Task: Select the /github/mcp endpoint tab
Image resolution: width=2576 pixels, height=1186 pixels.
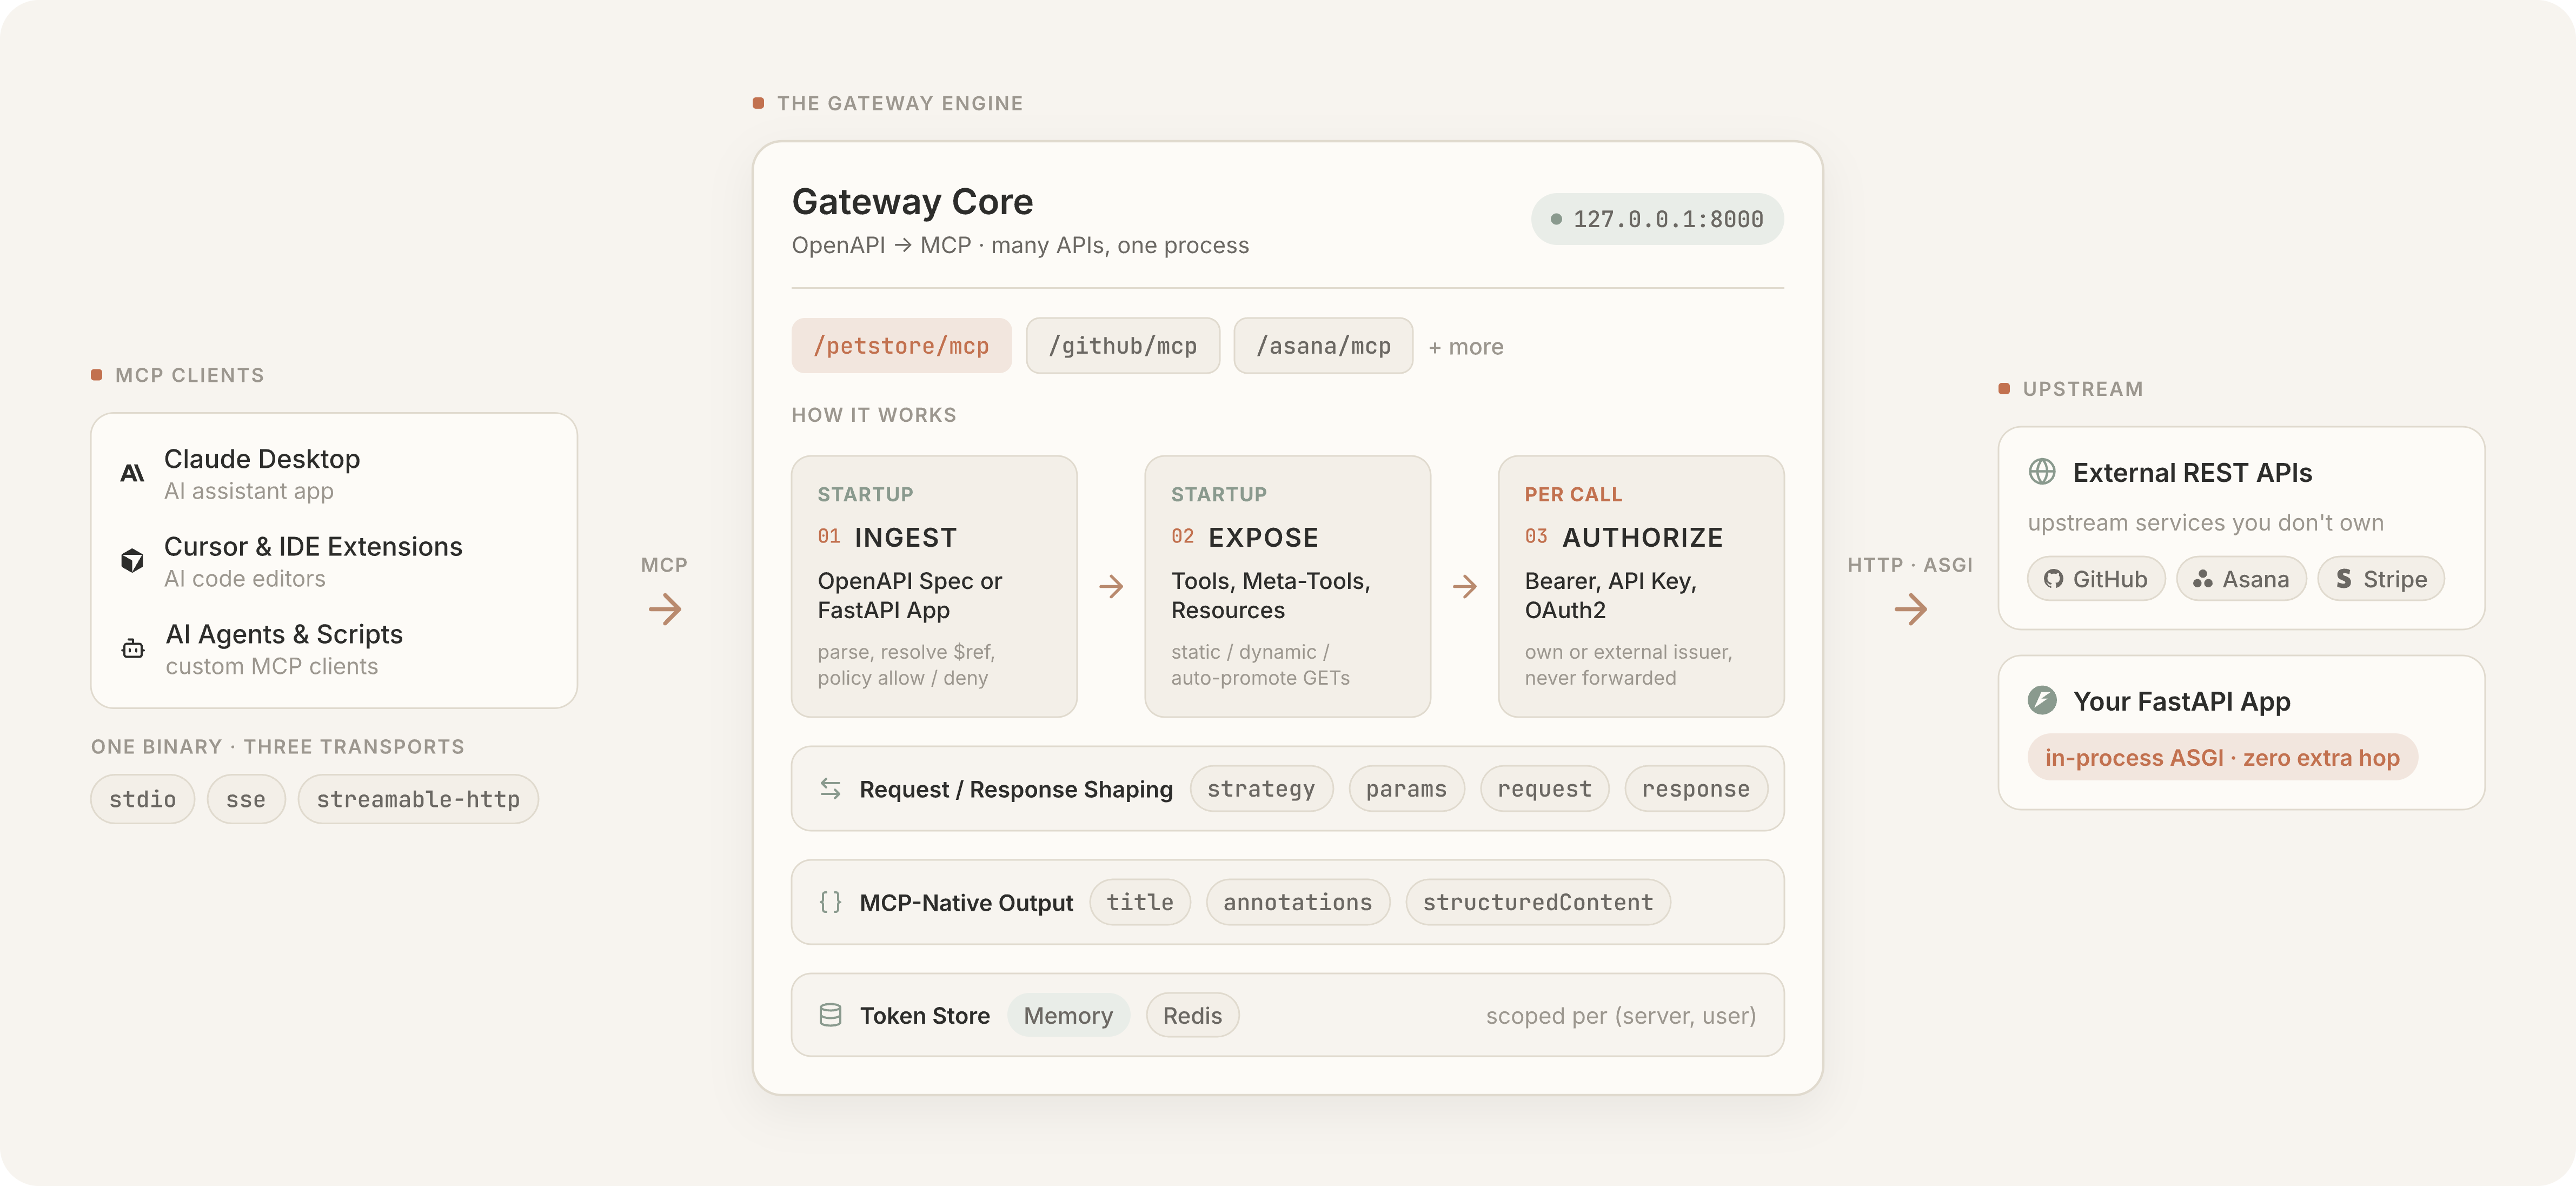Action: point(1122,346)
